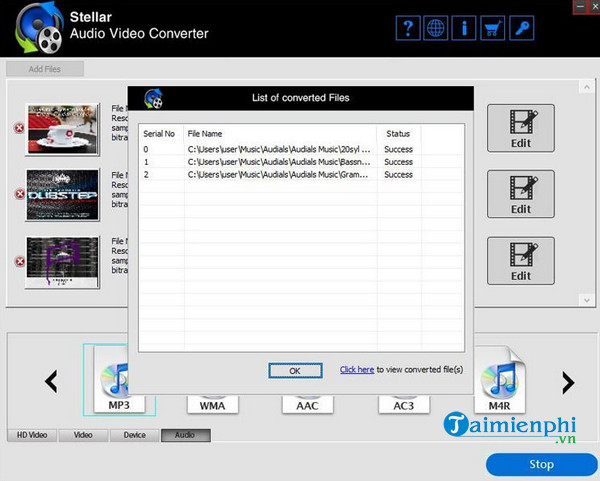Edit the Dubstep video file

point(521,194)
